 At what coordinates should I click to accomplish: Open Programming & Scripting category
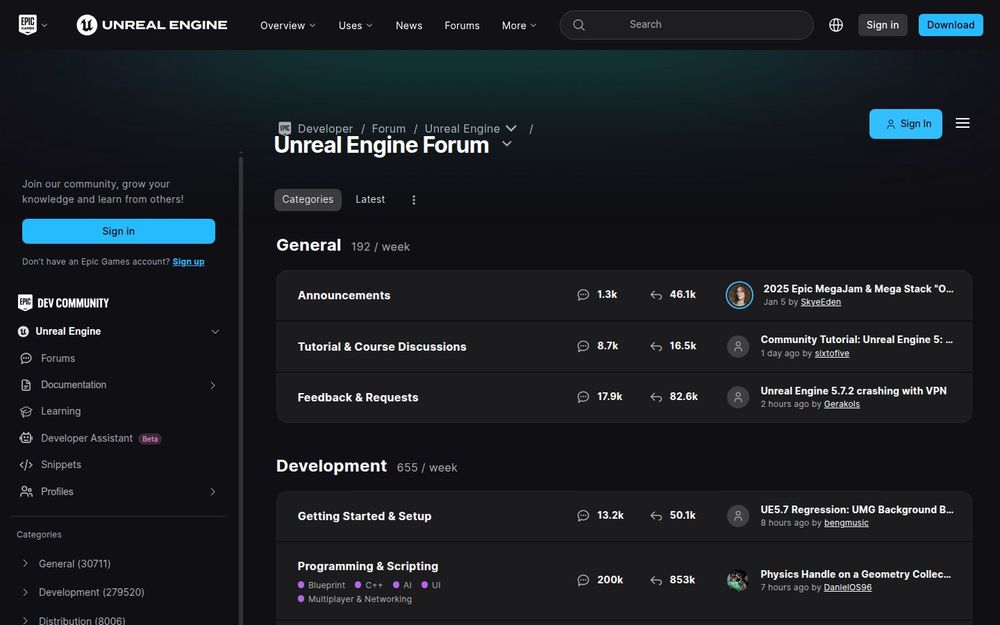click(368, 566)
